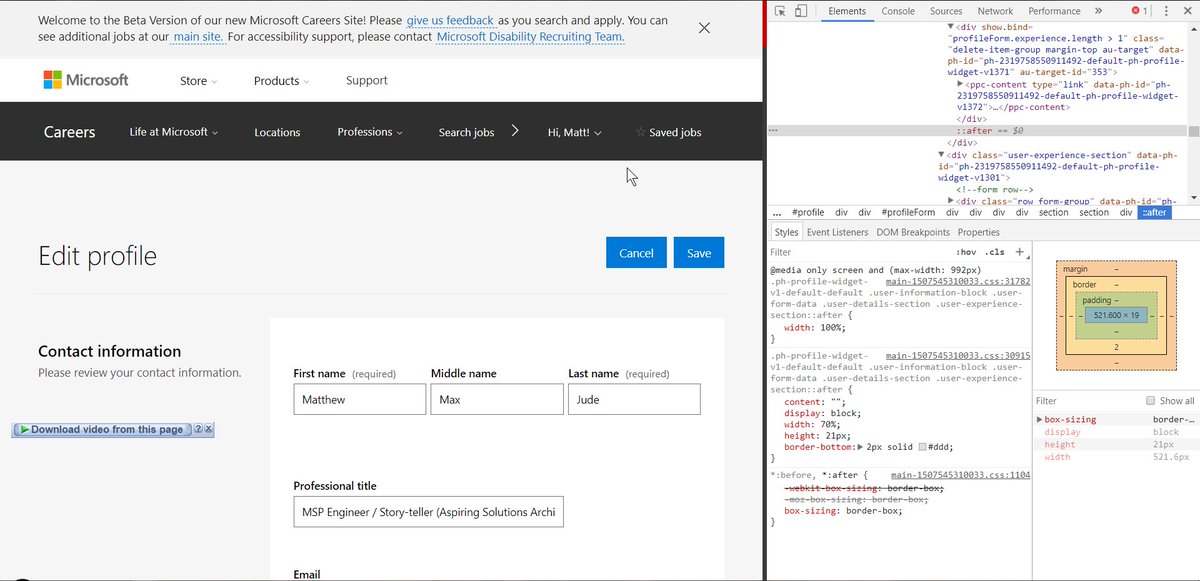Expand the ppc-content DOM node

960,82
